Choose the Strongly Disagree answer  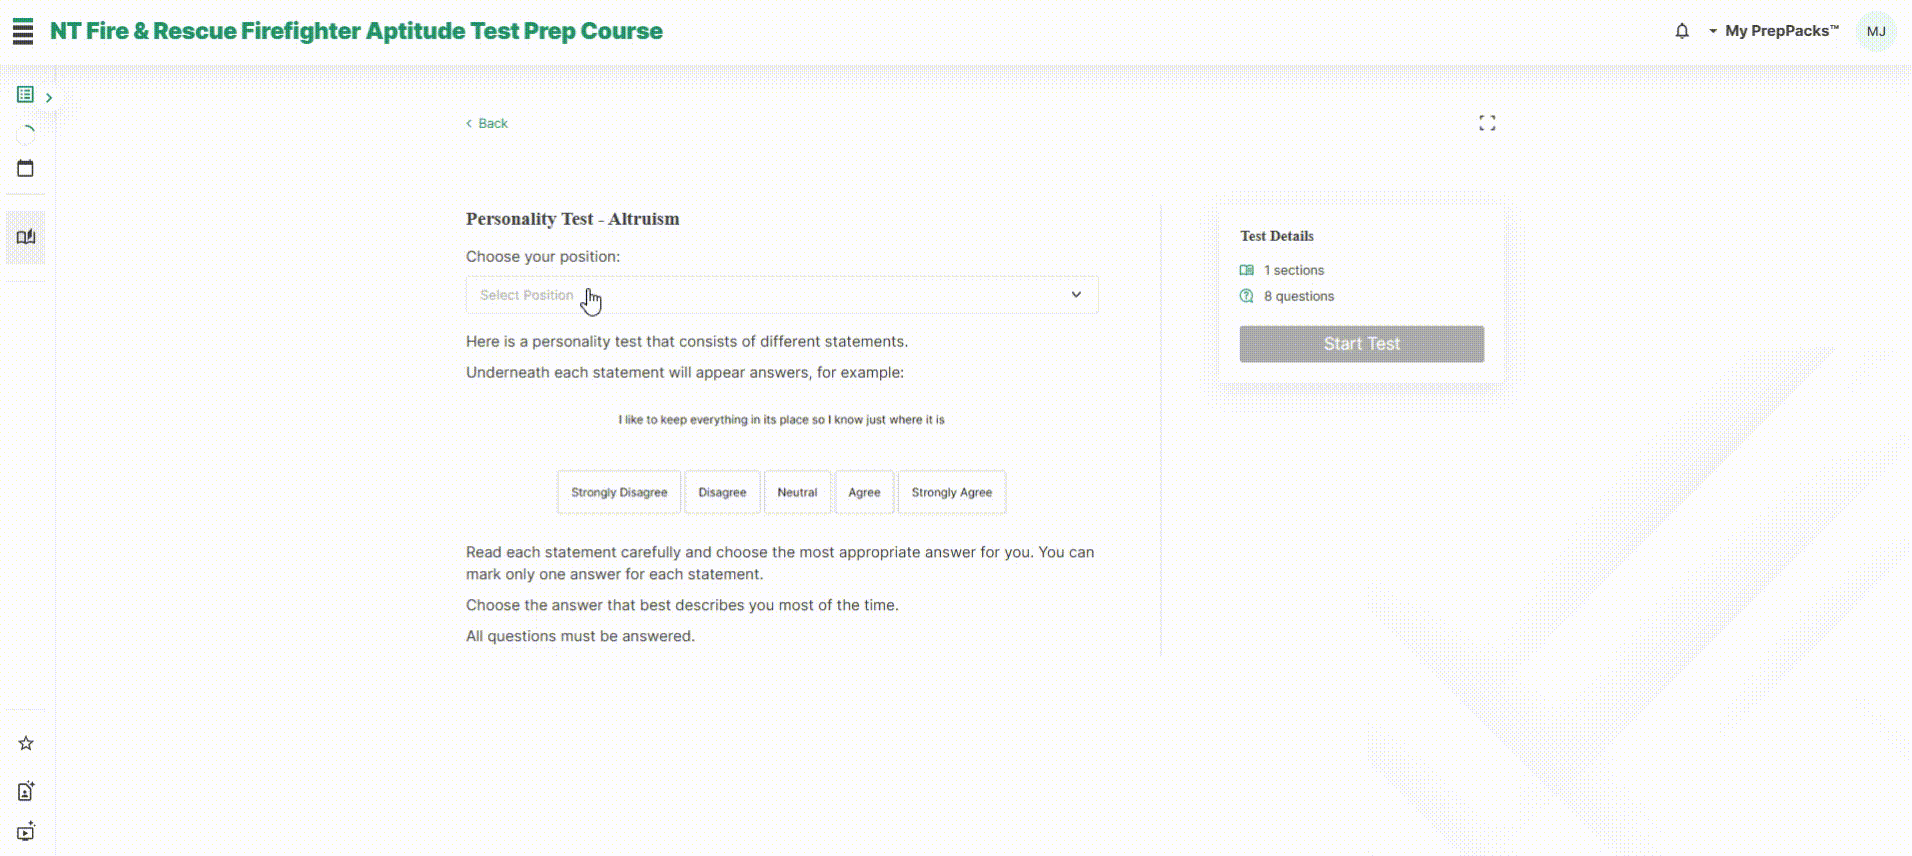(619, 492)
